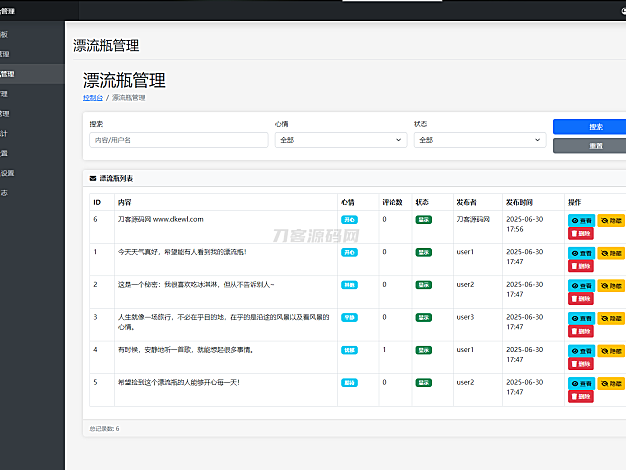626x470 pixels.
Task: Hide bottle ID 4 with yellow 隐藏 button
Action: (x=611, y=351)
